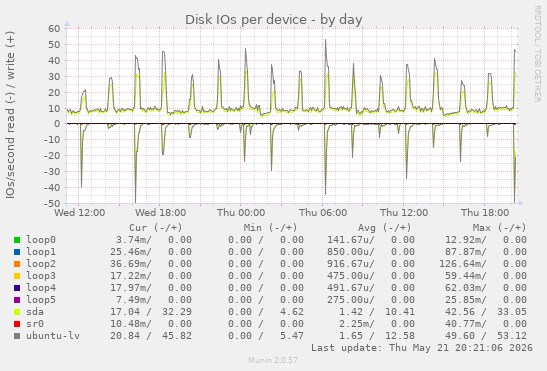Click the y-axis value '-50'

52,203
